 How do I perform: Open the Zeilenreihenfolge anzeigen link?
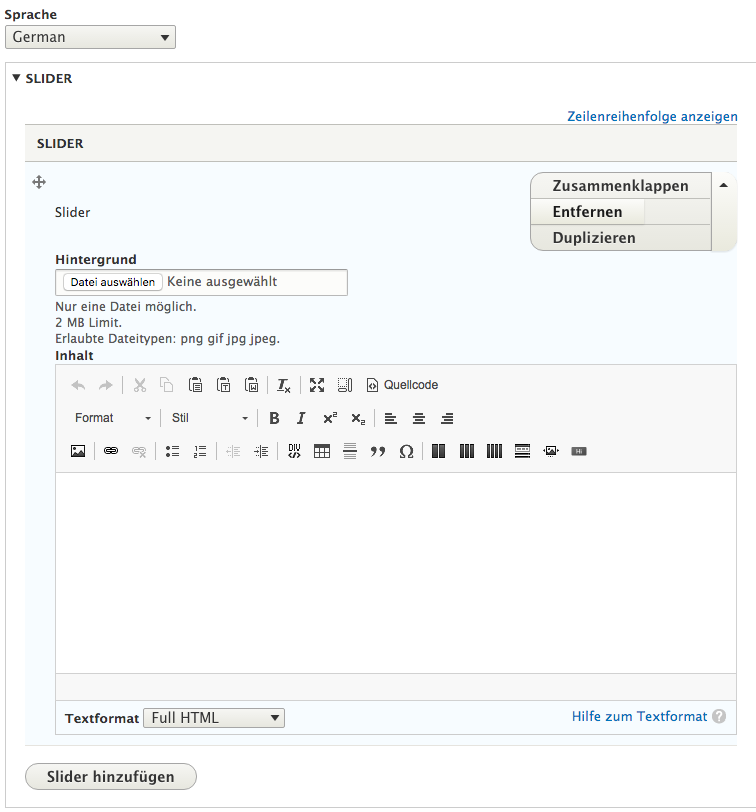click(x=652, y=117)
